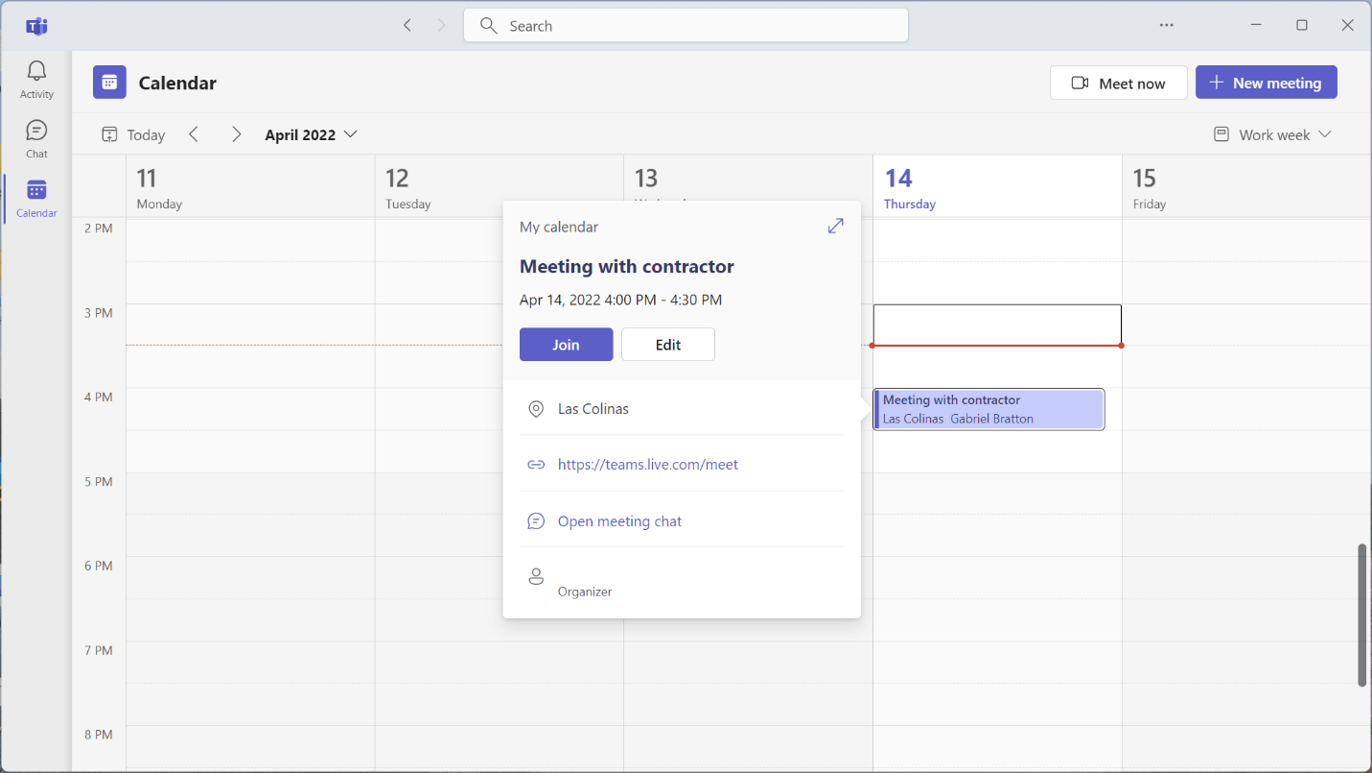1372x773 pixels.
Task: Edit the Meeting with contractor
Action: pos(667,344)
